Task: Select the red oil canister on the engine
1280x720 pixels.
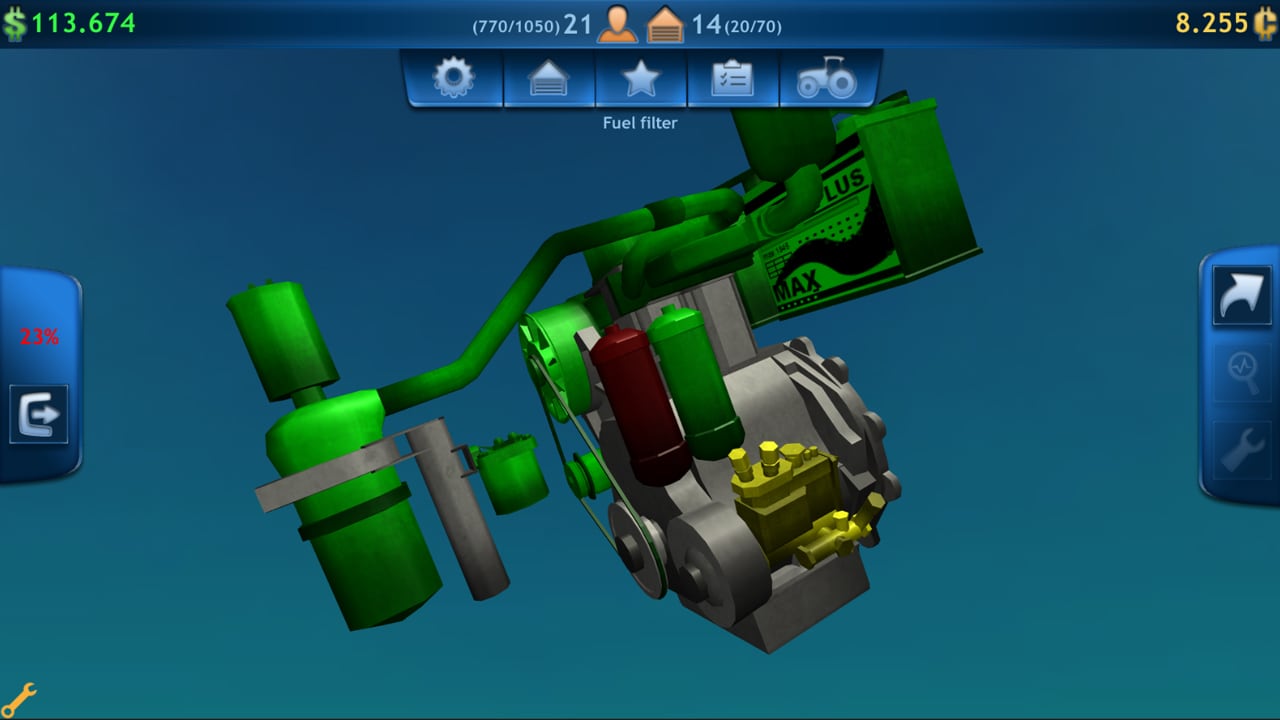Action: [x=637, y=400]
